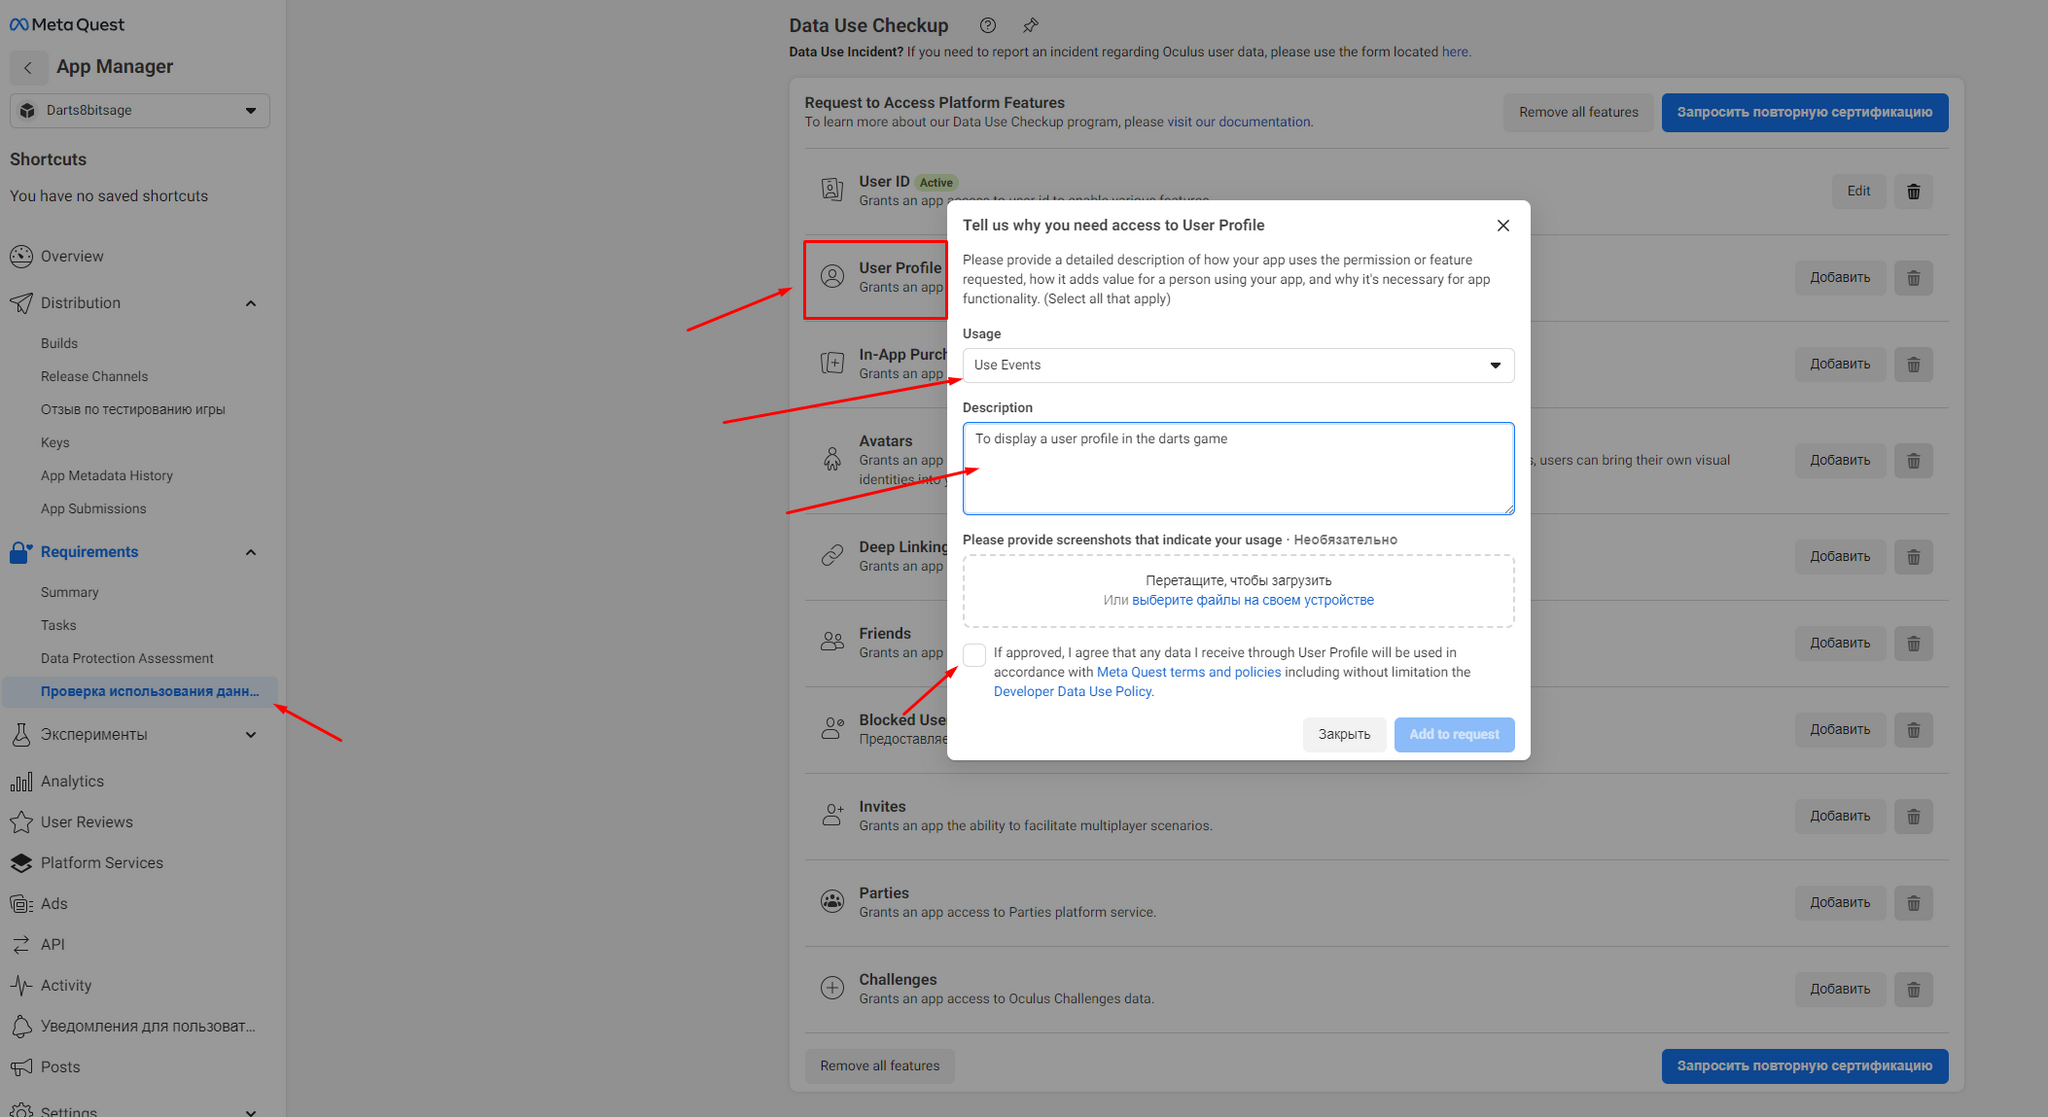This screenshot has width=2048, height=1117.
Task: Click Add to request button
Action: [1454, 734]
